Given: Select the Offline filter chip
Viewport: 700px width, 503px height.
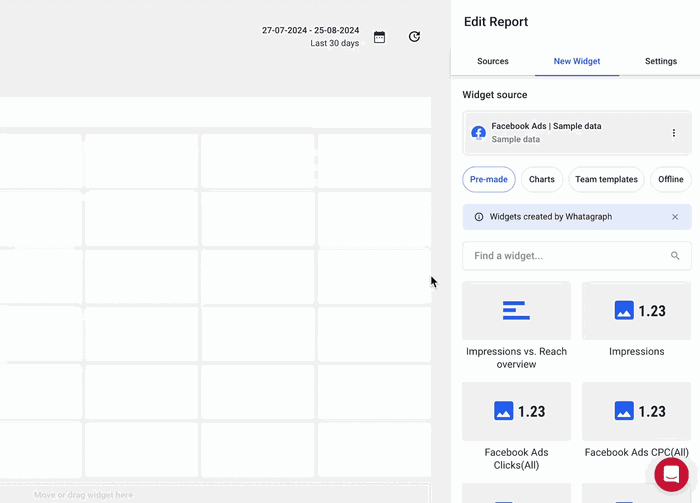Looking at the screenshot, I should coord(671,179).
